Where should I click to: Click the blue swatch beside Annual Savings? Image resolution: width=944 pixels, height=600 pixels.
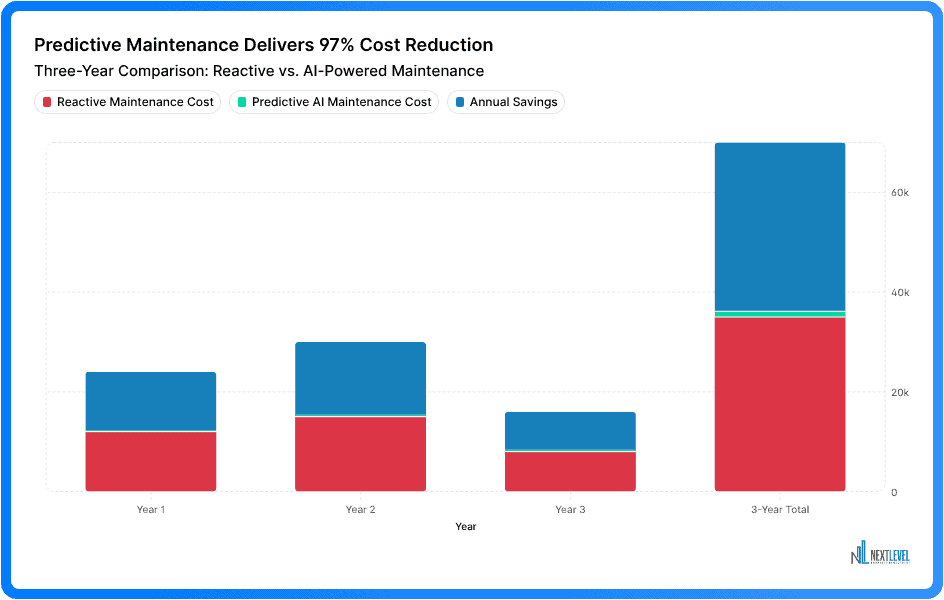[x=460, y=102]
